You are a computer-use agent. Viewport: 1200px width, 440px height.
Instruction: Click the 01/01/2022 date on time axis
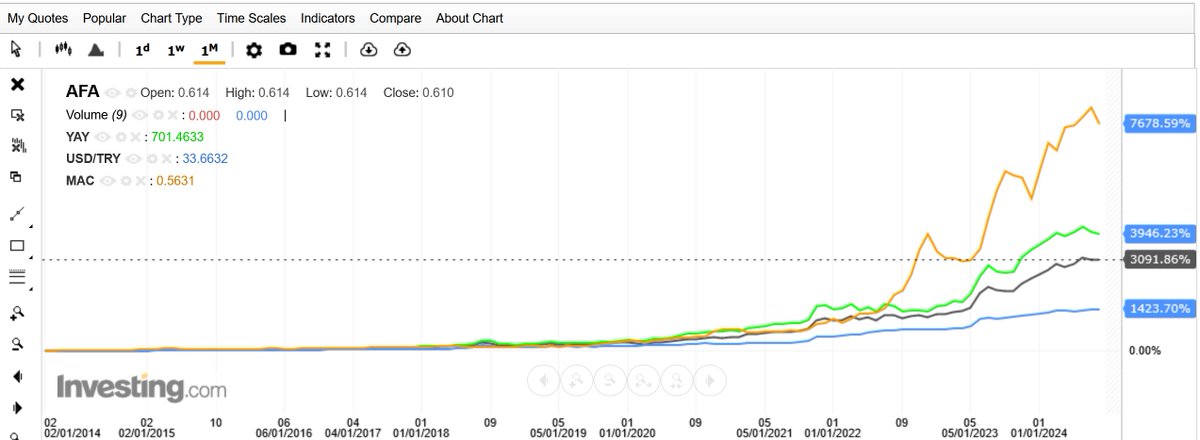[x=833, y=432]
